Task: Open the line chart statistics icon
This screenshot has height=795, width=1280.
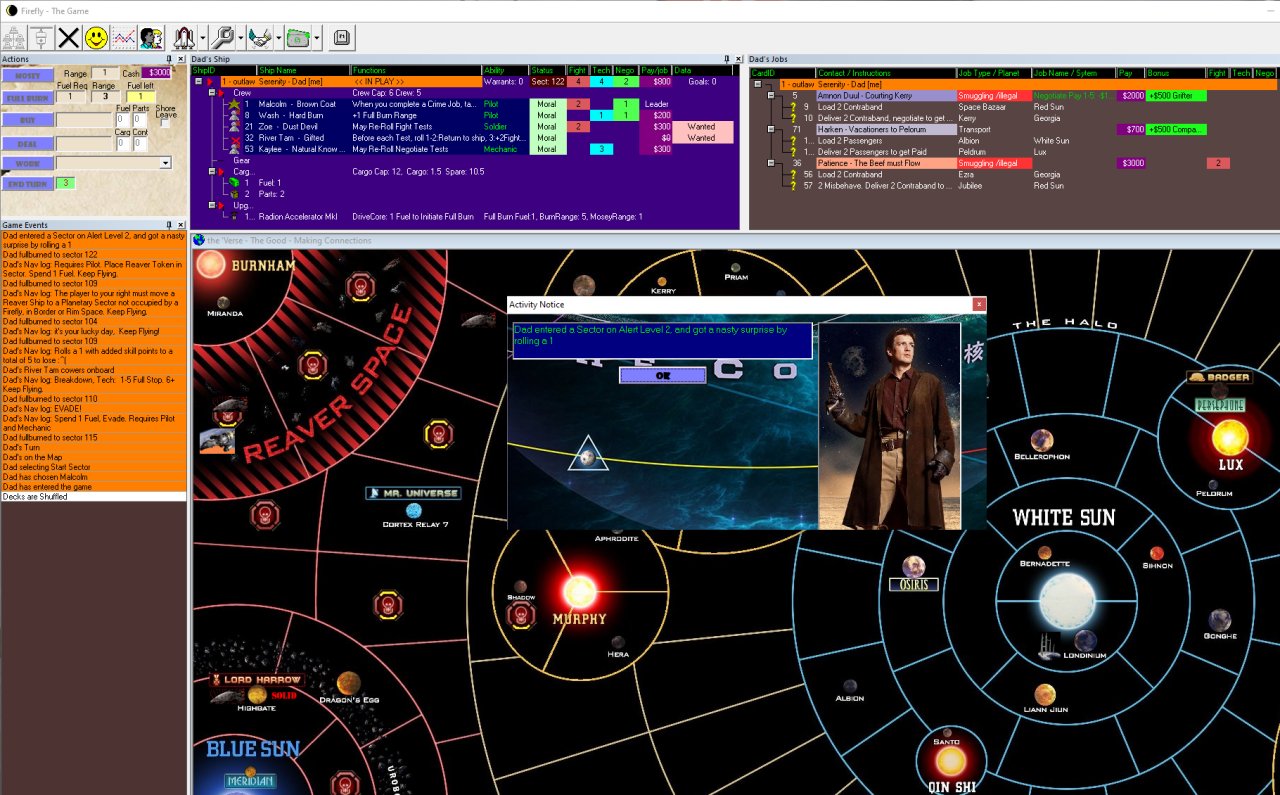Action: click(x=124, y=38)
